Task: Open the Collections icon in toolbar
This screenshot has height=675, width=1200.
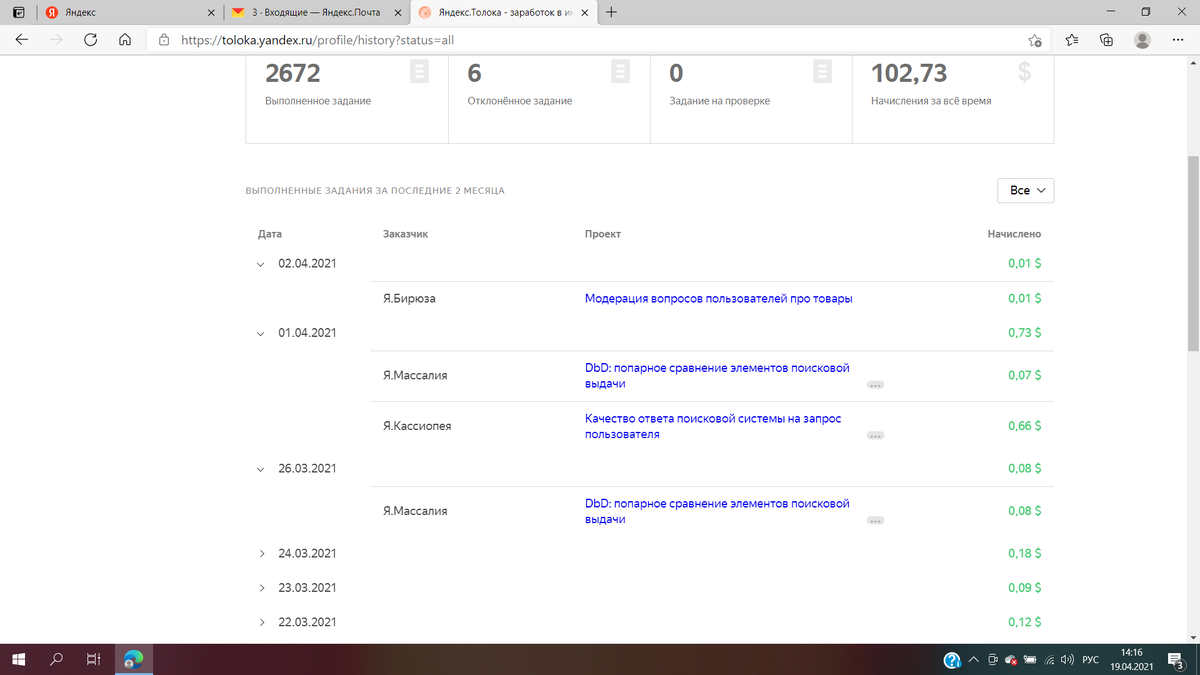Action: 1106,41
